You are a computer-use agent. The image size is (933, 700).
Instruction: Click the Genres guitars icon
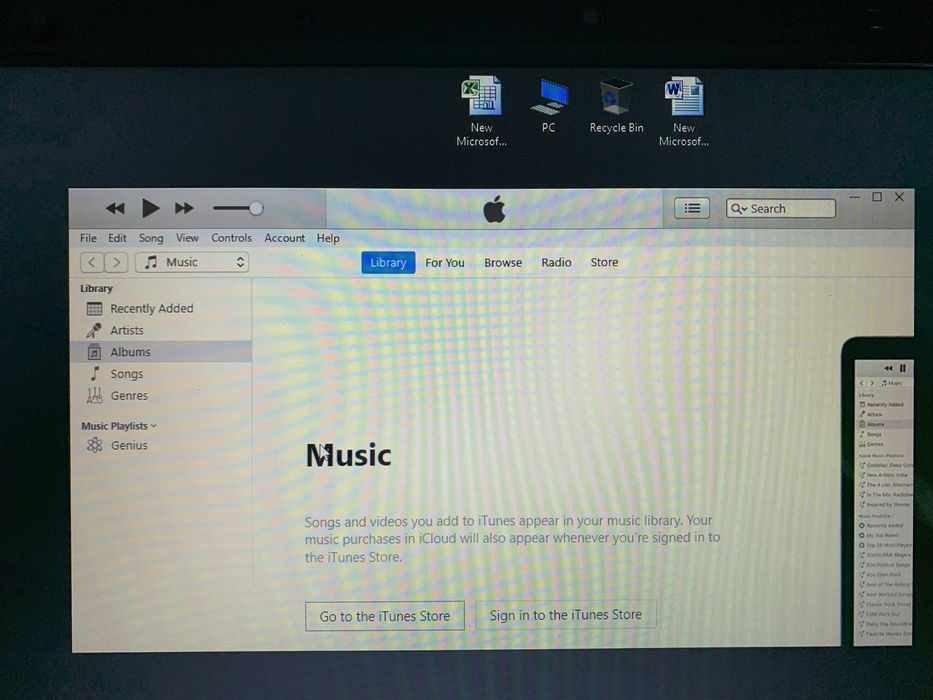pyautogui.click(x=94, y=396)
